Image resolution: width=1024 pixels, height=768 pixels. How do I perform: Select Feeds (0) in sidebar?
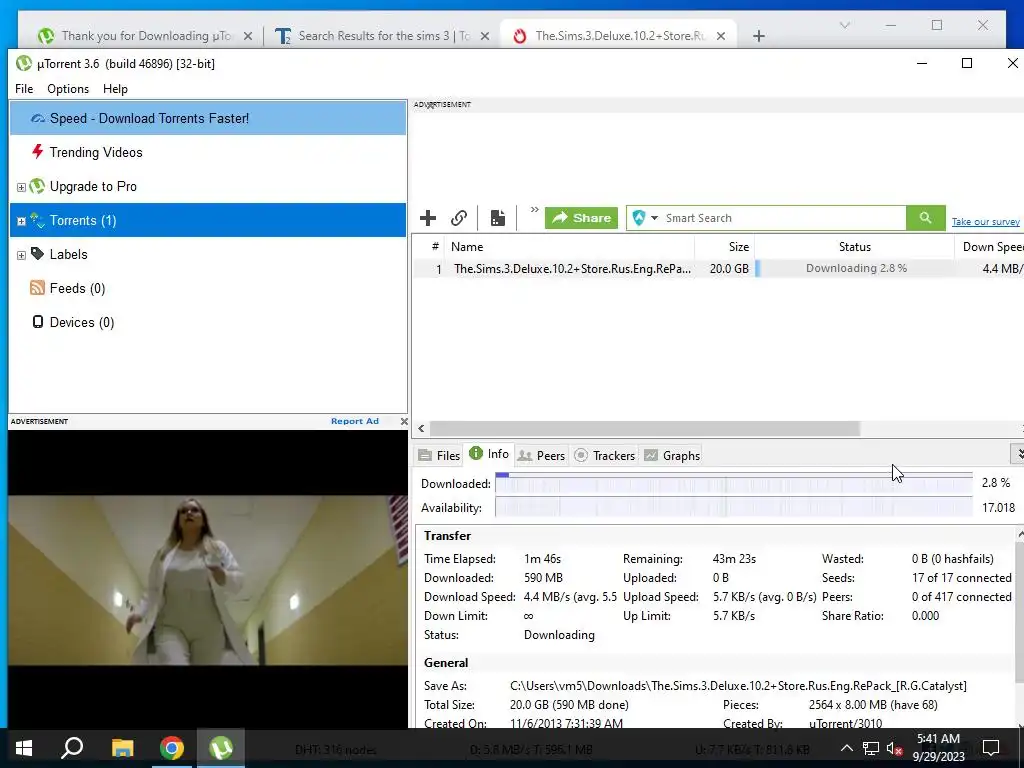click(77, 288)
